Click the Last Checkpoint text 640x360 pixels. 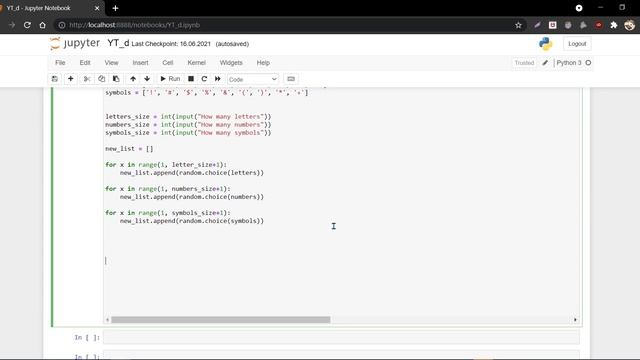click(x=171, y=44)
